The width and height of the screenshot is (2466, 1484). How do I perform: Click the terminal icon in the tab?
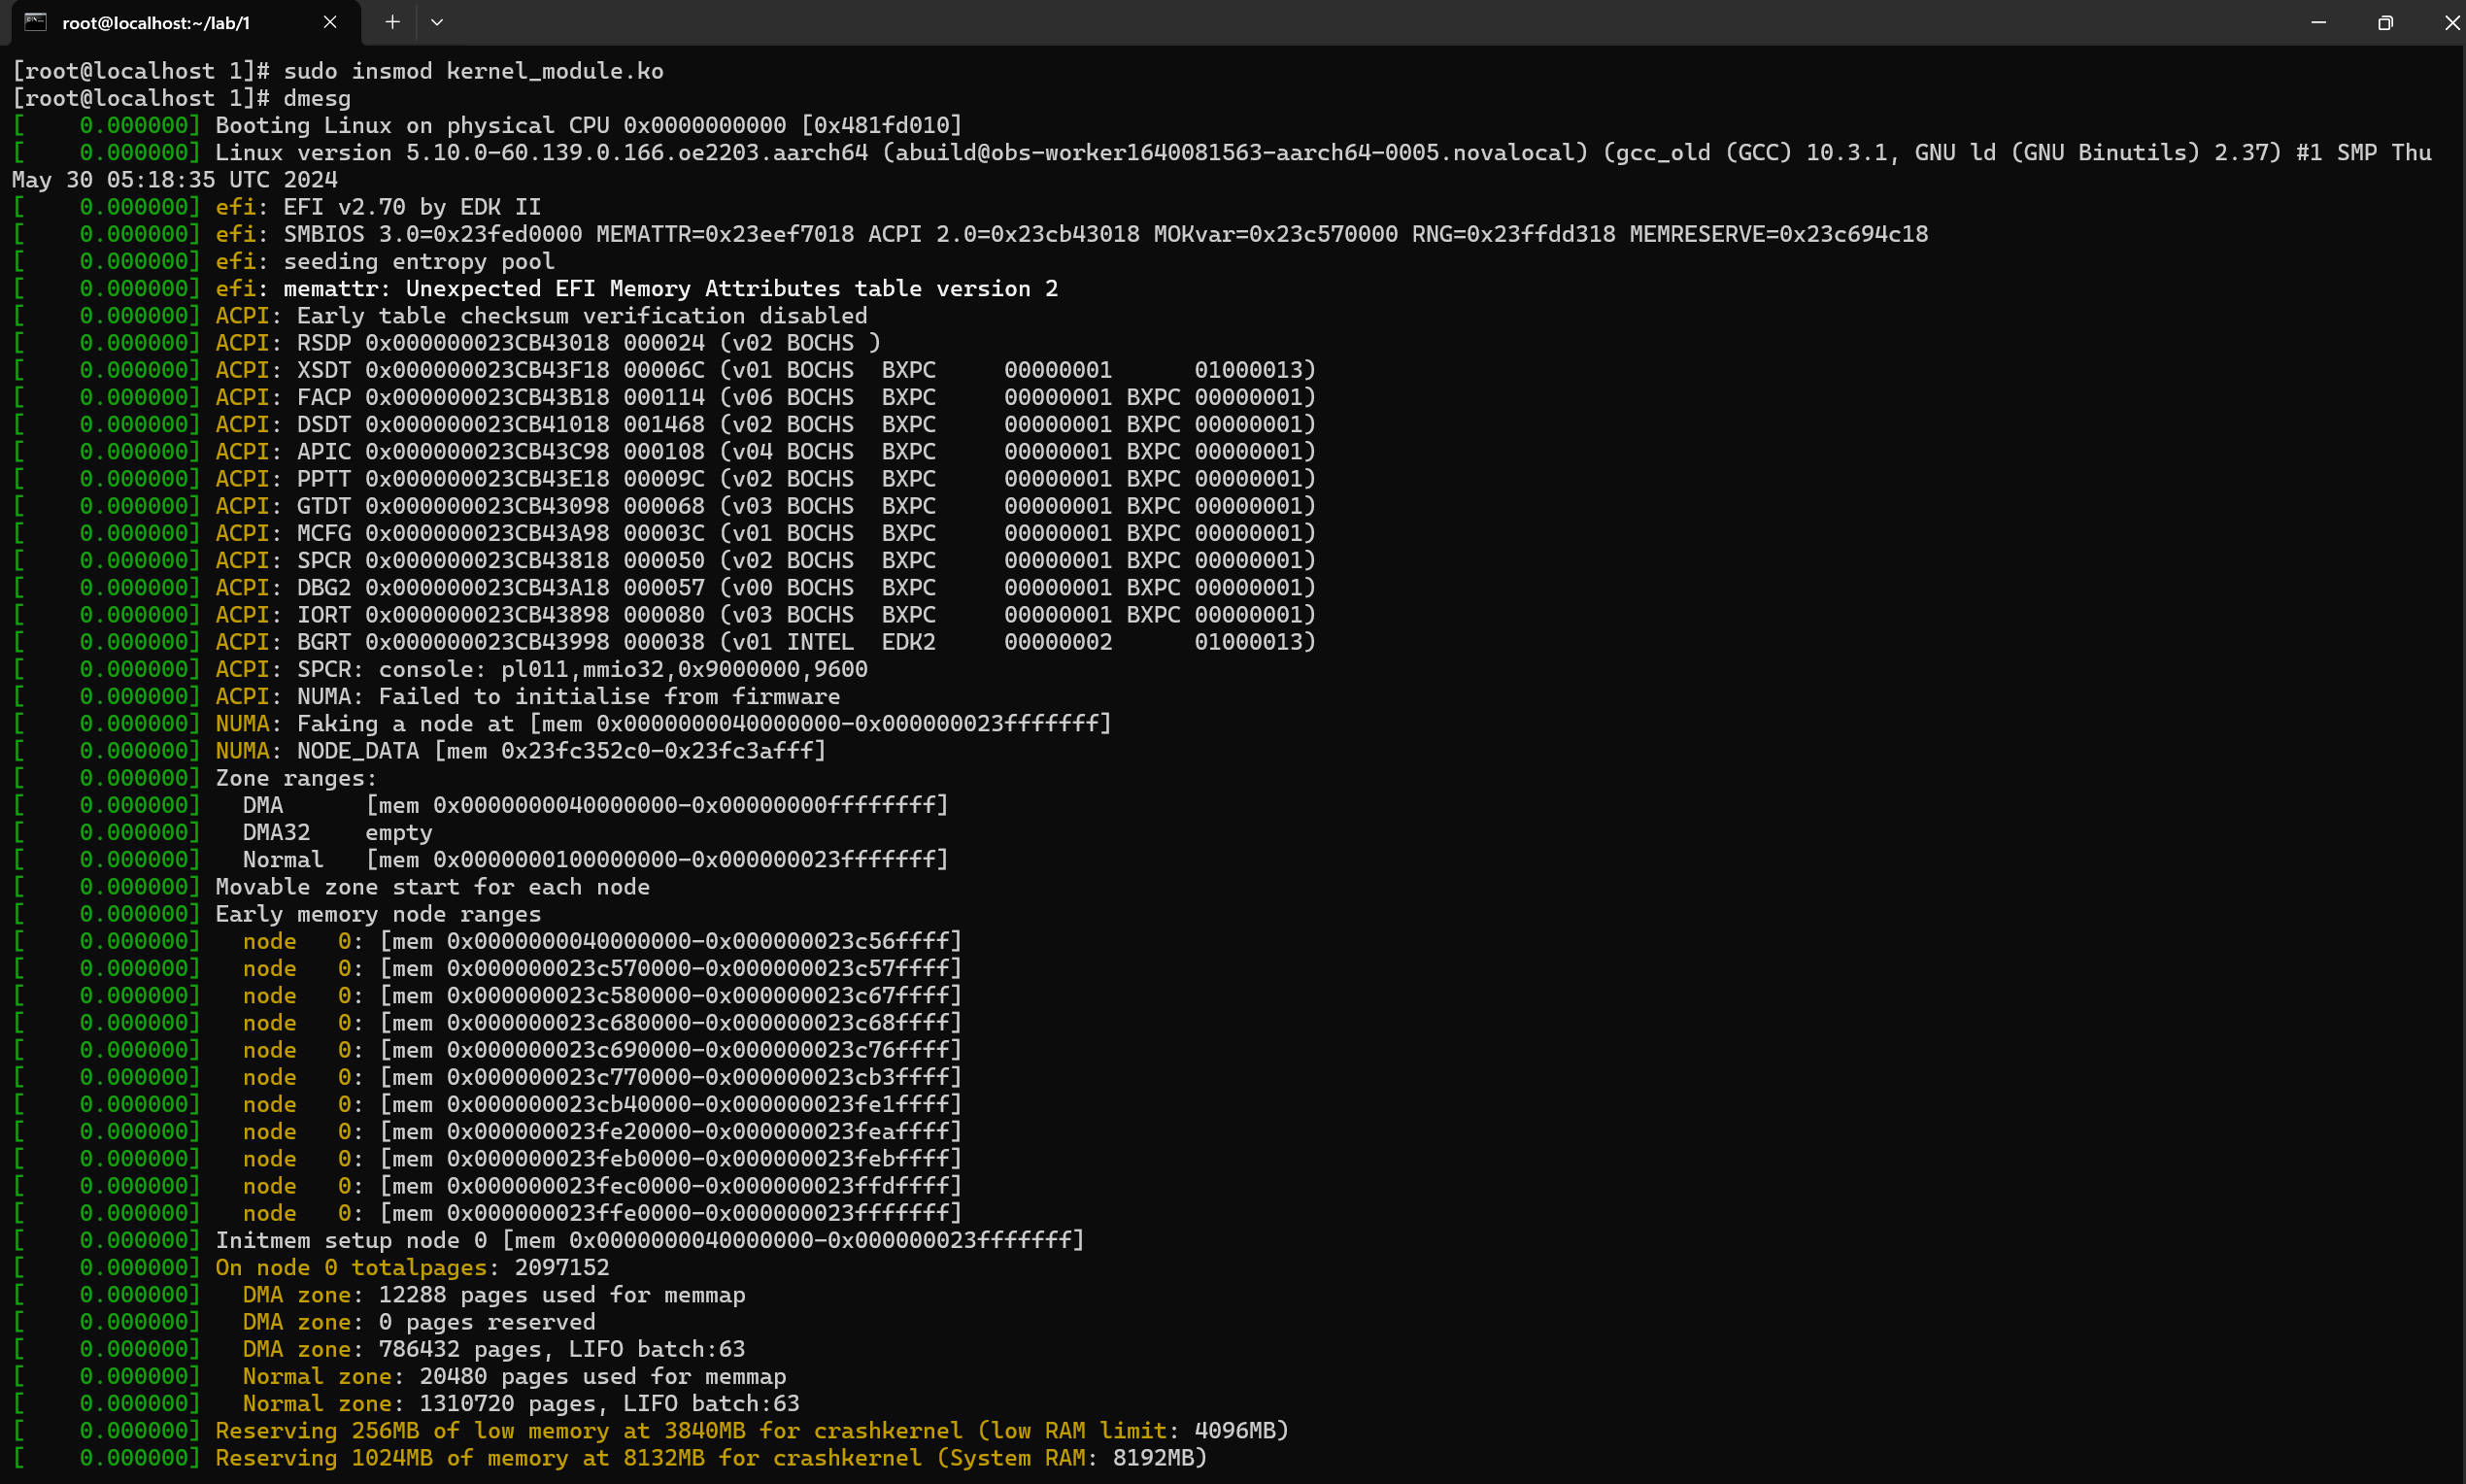click(36, 22)
